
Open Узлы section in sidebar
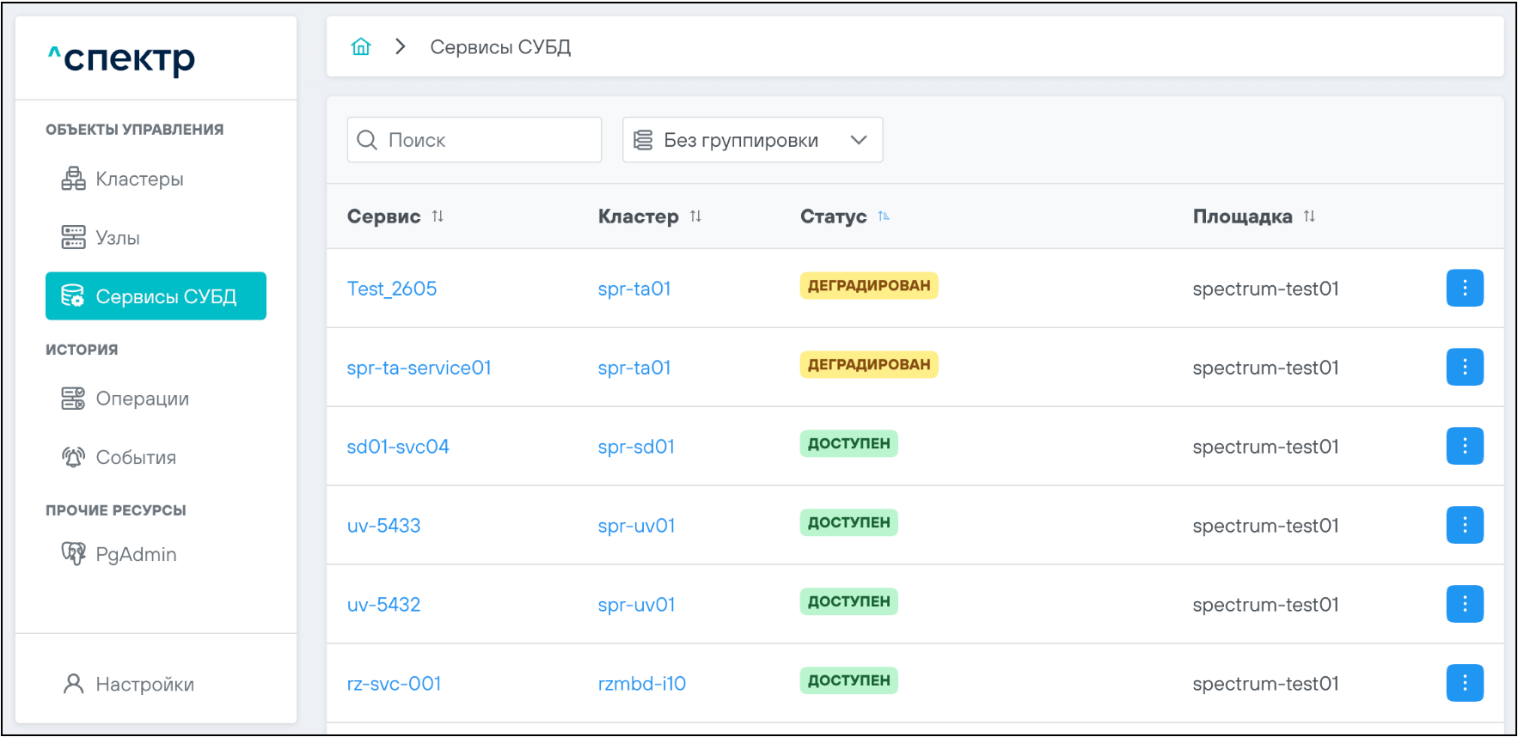[x=117, y=238]
